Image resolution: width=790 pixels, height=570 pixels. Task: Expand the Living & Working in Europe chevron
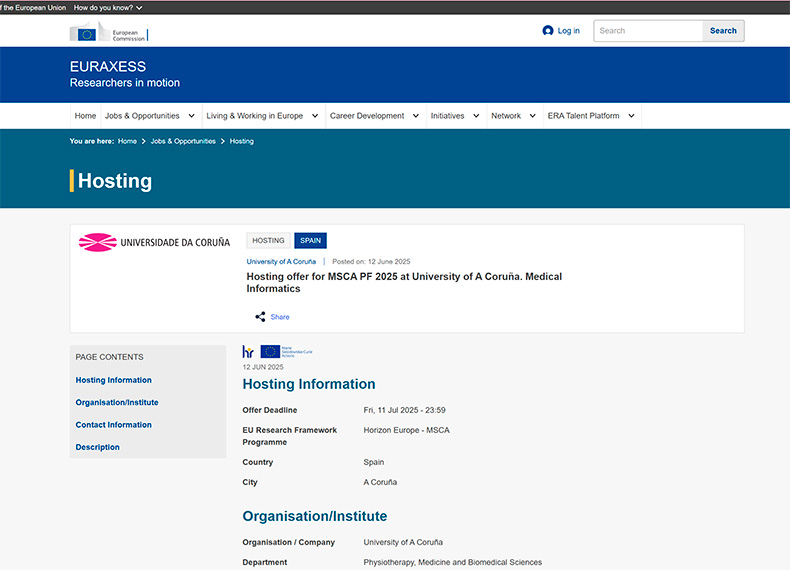(x=315, y=116)
